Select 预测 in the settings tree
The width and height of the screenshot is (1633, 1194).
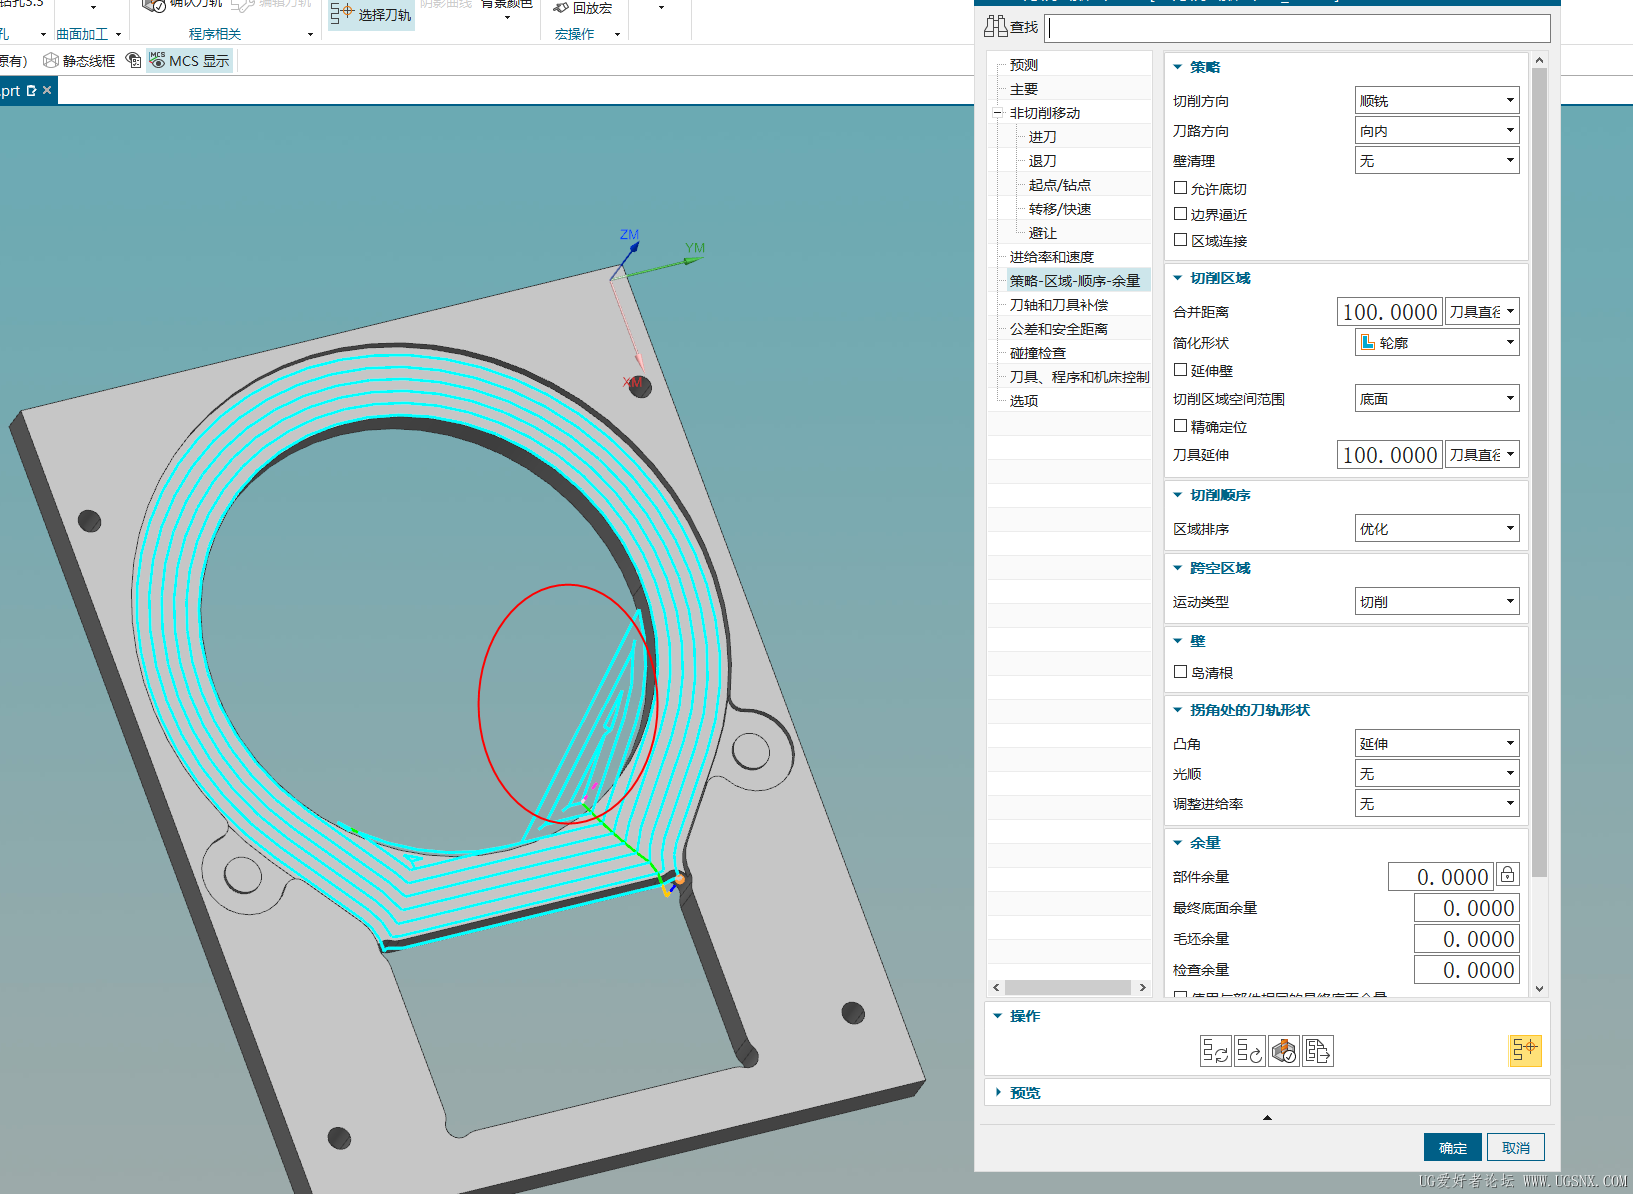point(1023,65)
